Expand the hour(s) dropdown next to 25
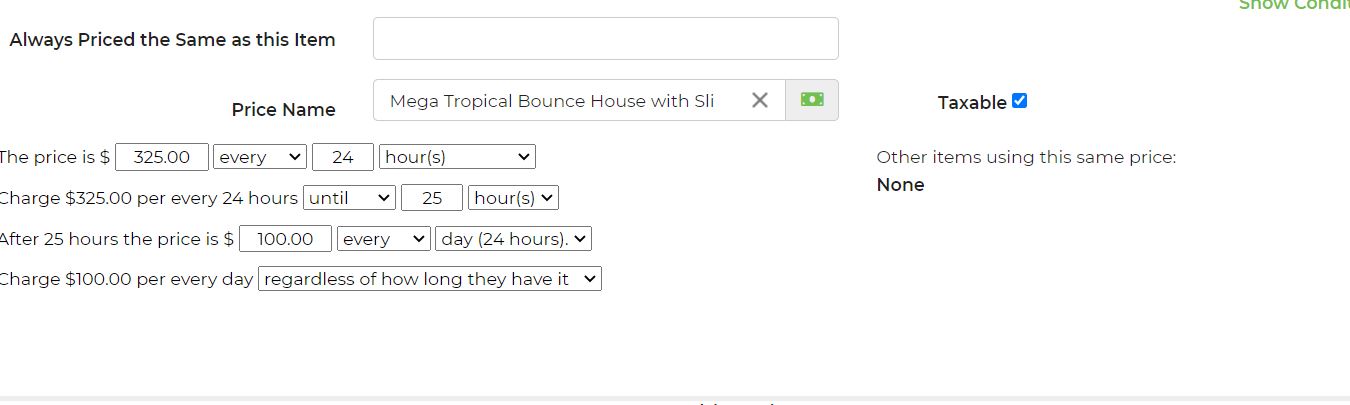This screenshot has height=405, width=1350. click(x=513, y=198)
